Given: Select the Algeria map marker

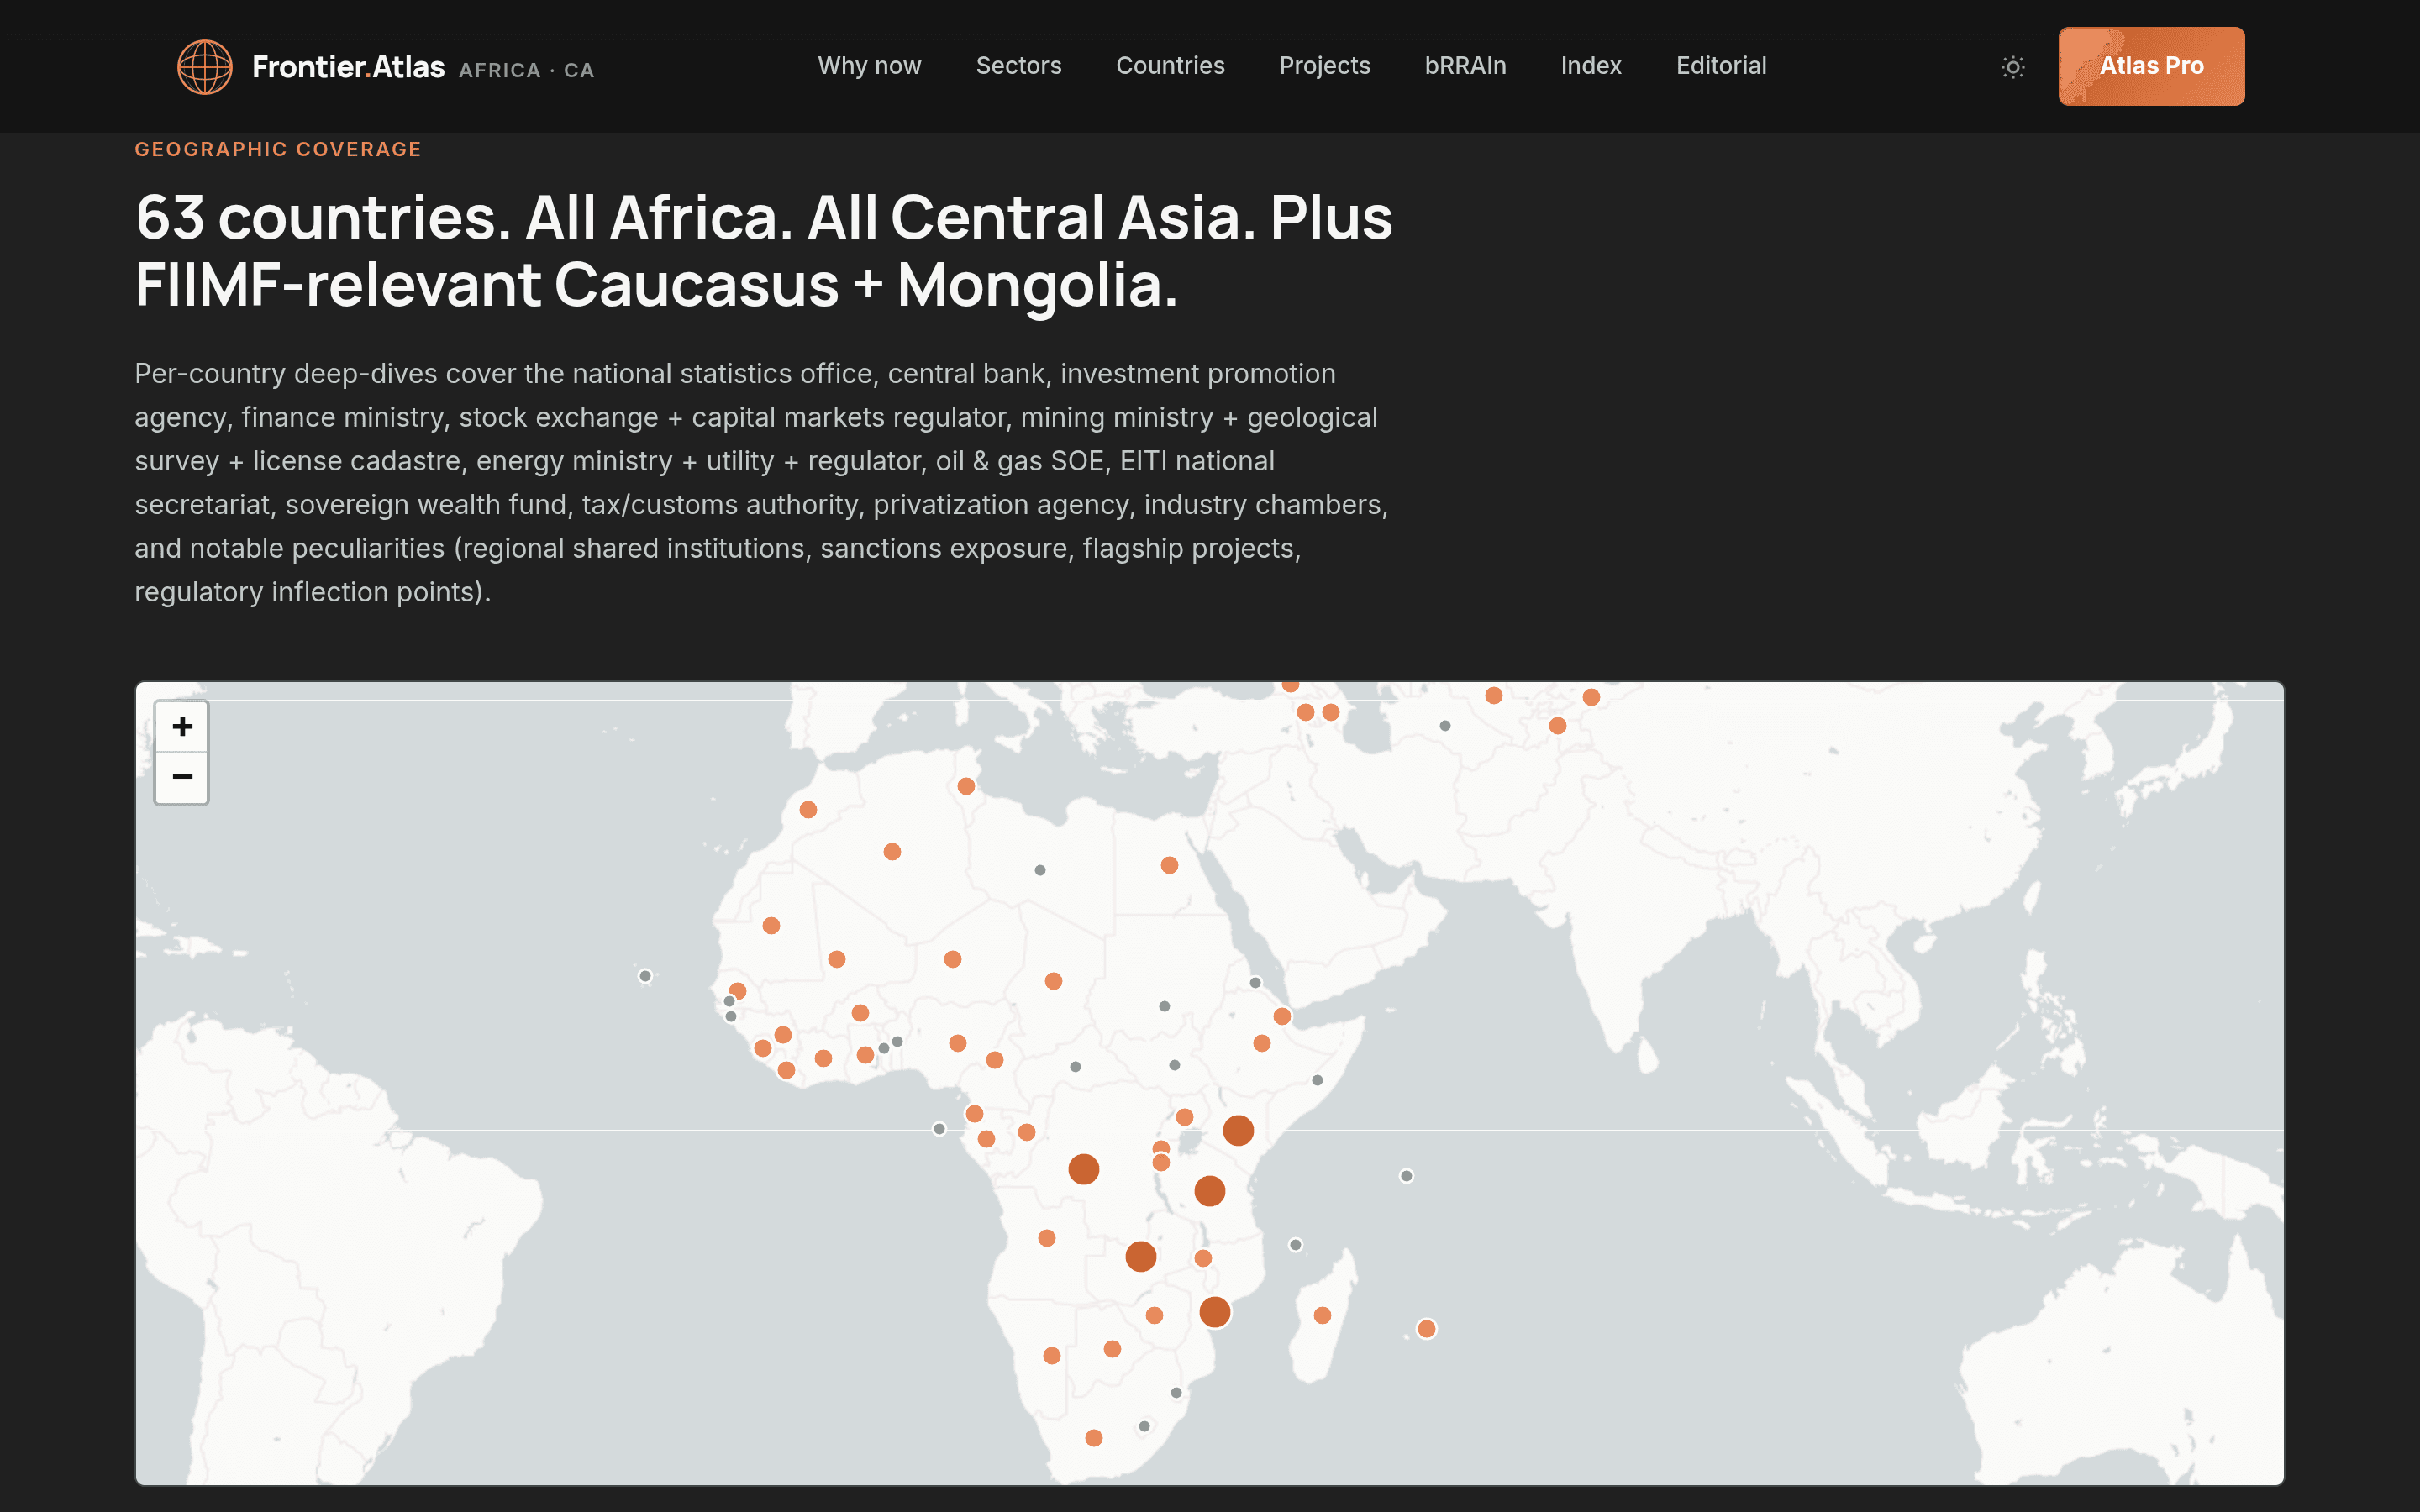Looking at the screenshot, I should (892, 852).
